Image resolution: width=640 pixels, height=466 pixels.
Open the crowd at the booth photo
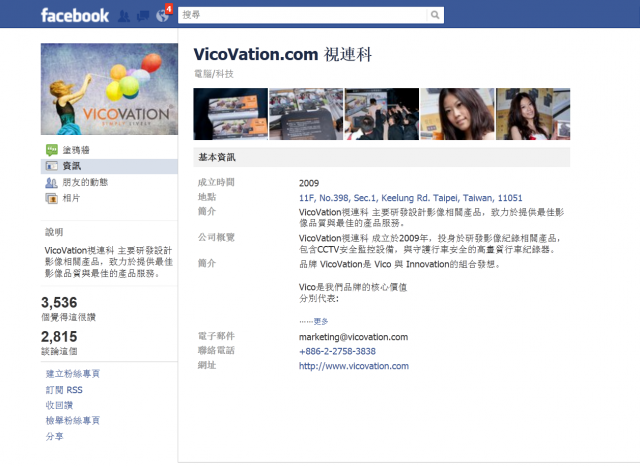pos(382,114)
